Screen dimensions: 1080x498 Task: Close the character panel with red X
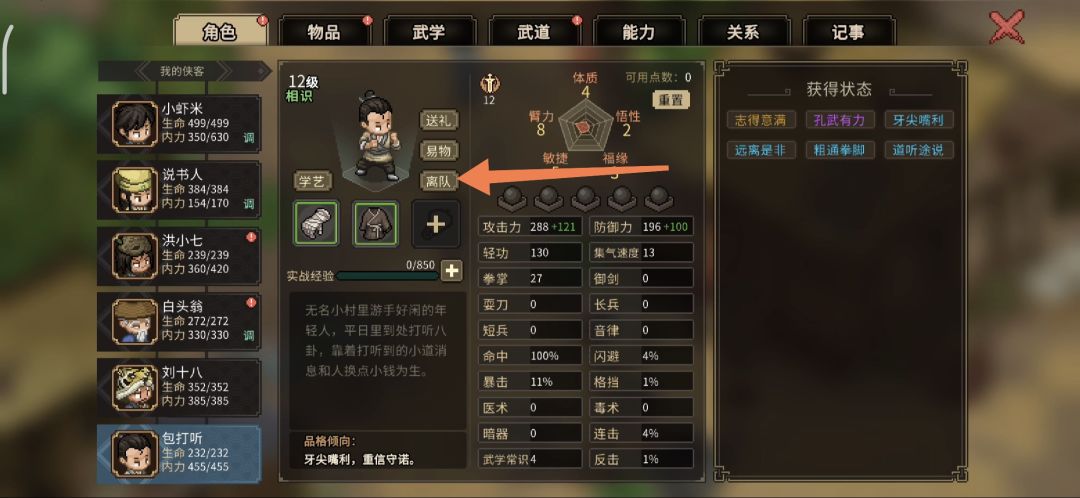pos(1006,28)
